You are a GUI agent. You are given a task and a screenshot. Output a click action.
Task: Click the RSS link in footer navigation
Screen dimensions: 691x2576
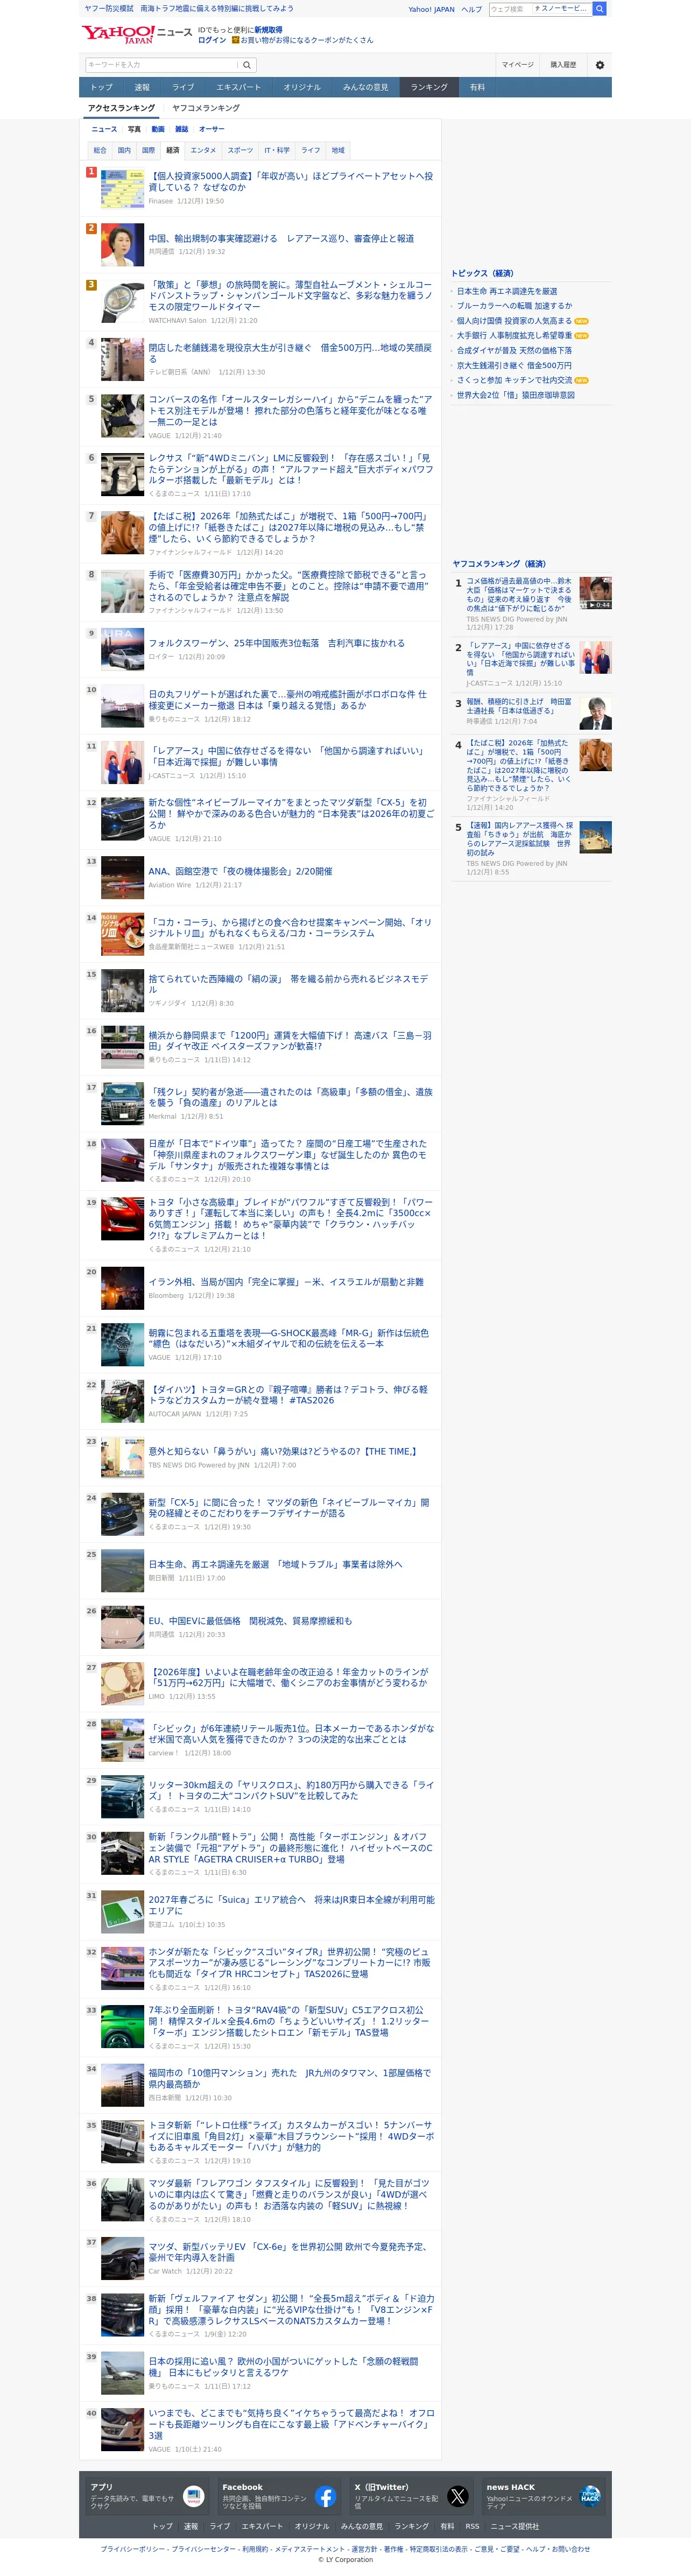click(x=472, y=2526)
